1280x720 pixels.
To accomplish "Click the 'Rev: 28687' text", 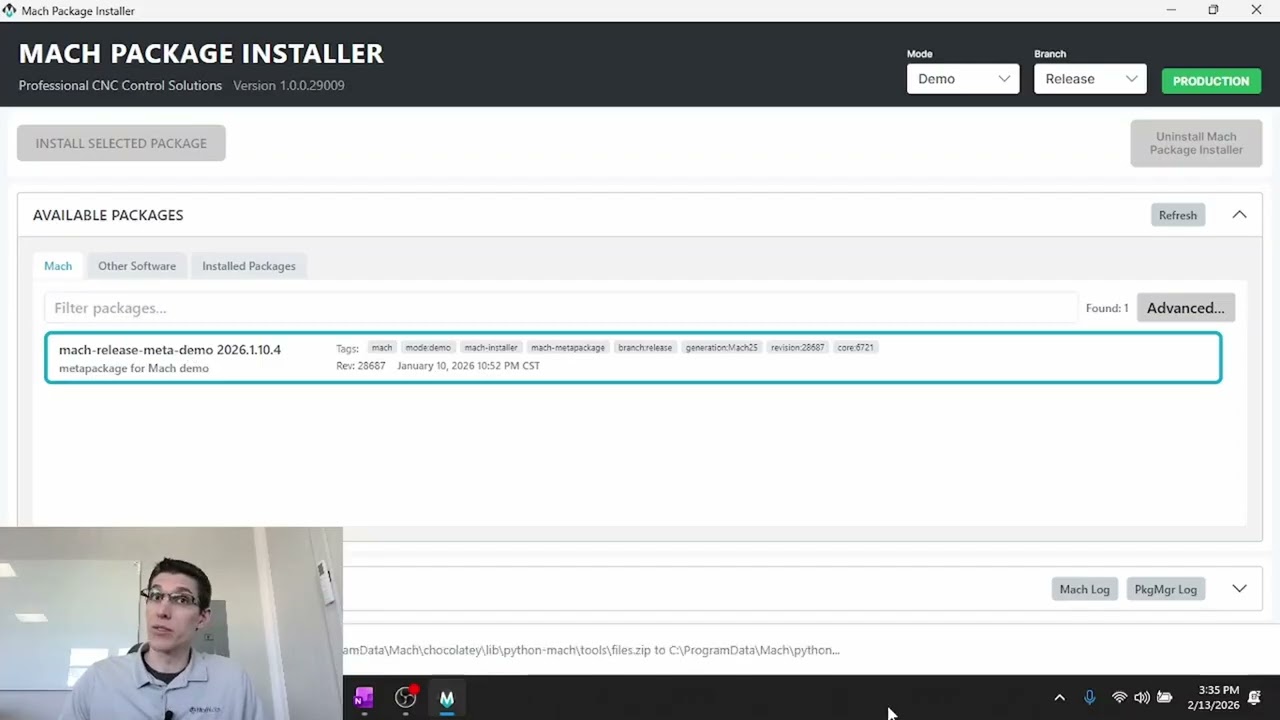I will coord(361,366).
